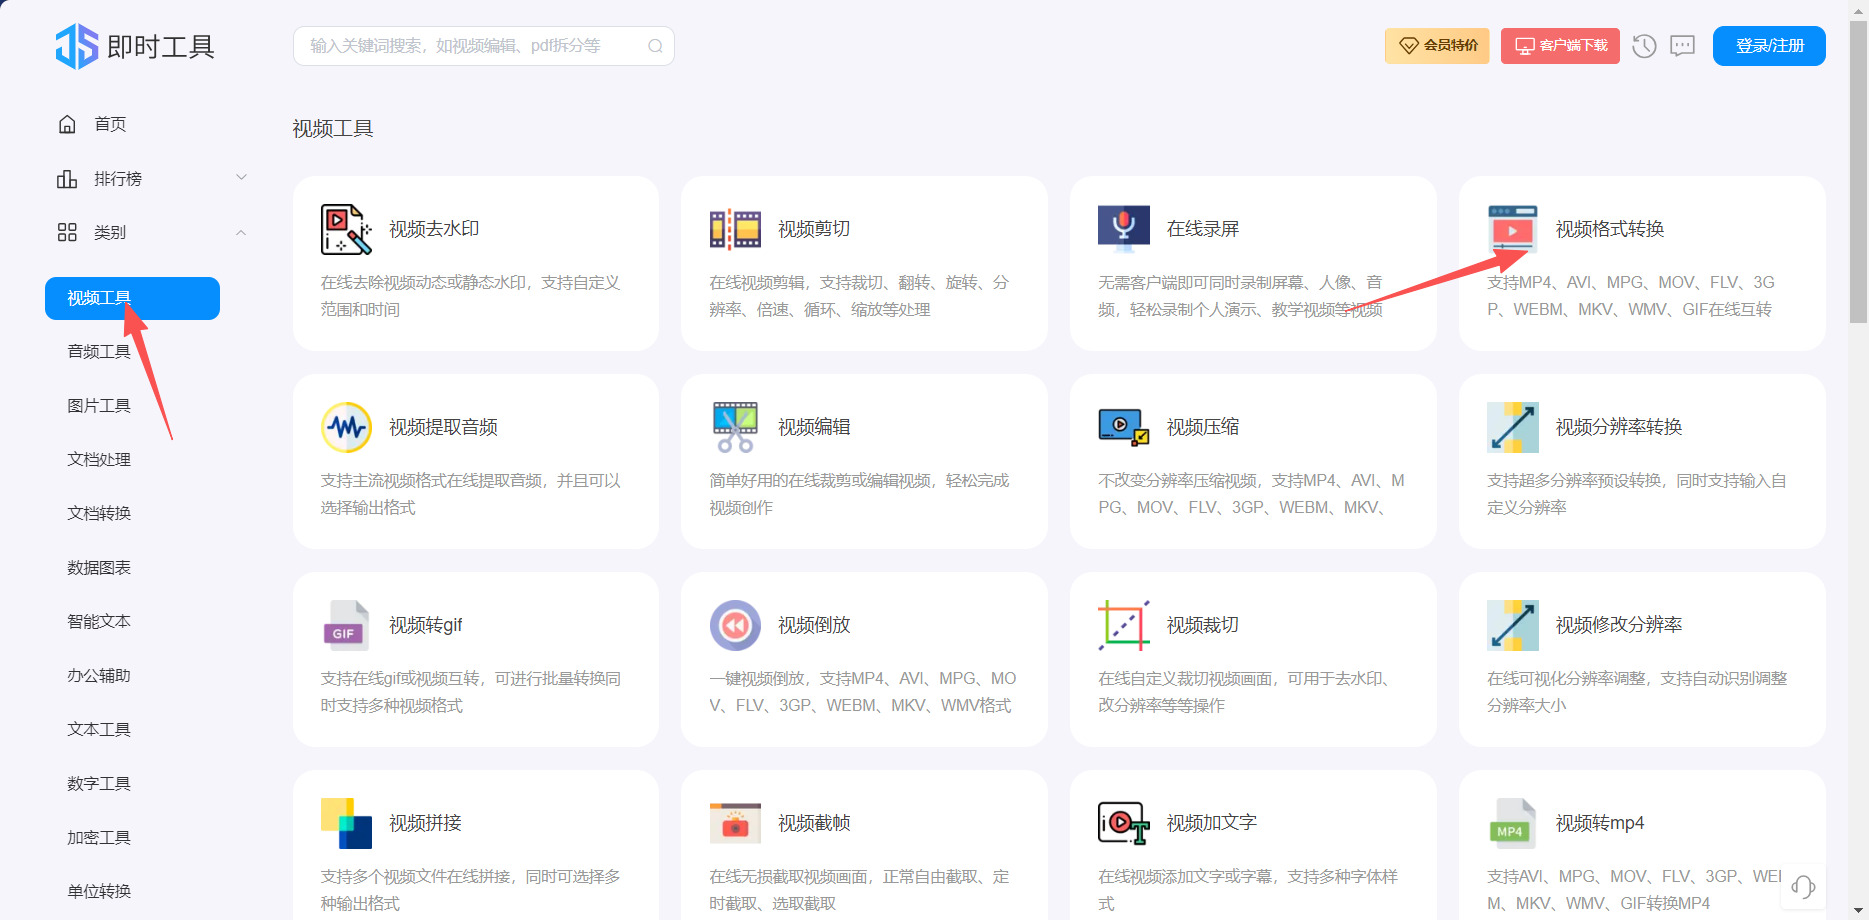Focus the keyword search input field
Image resolution: width=1869 pixels, height=920 pixels.
click(484, 46)
